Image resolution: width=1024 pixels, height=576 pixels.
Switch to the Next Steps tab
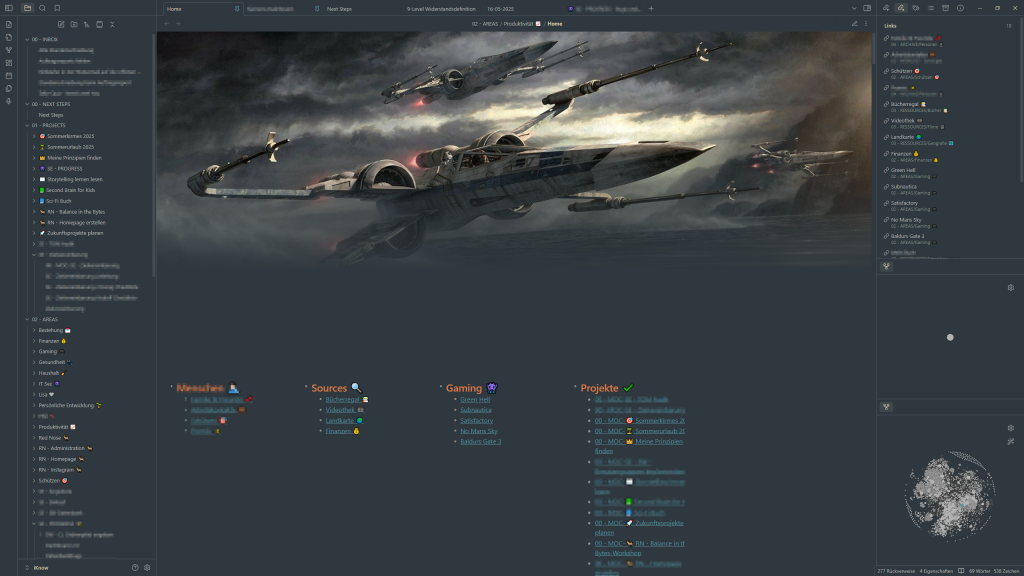click(340, 8)
